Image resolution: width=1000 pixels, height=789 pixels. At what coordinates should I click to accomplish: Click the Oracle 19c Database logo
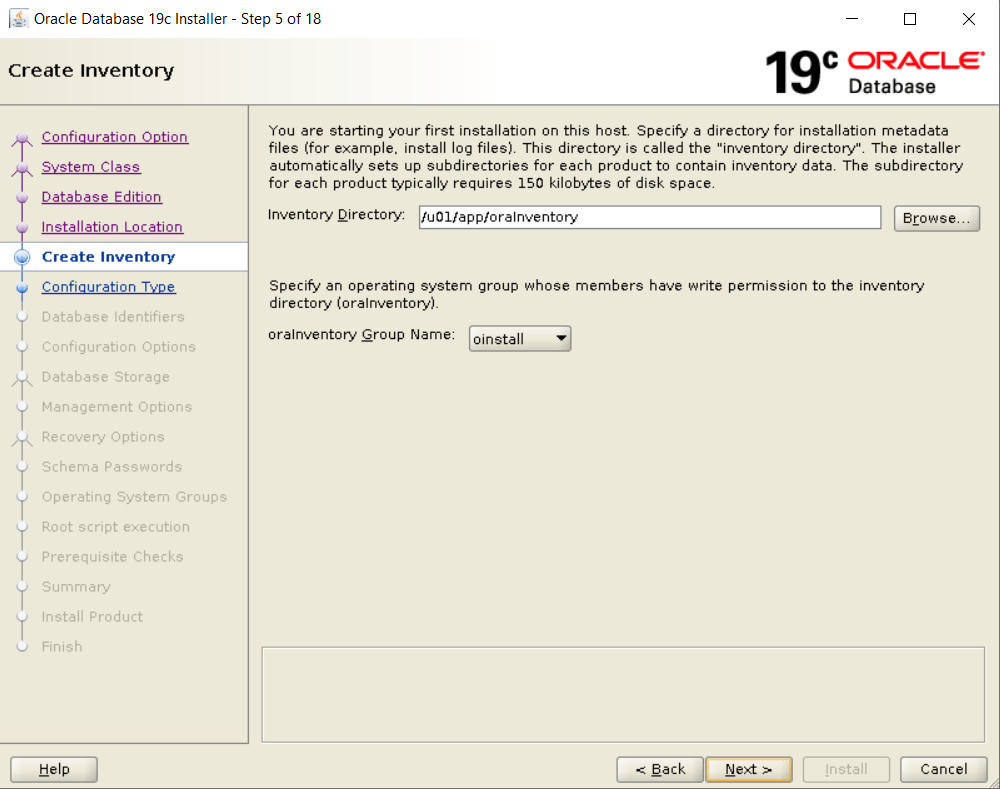(x=873, y=72)
